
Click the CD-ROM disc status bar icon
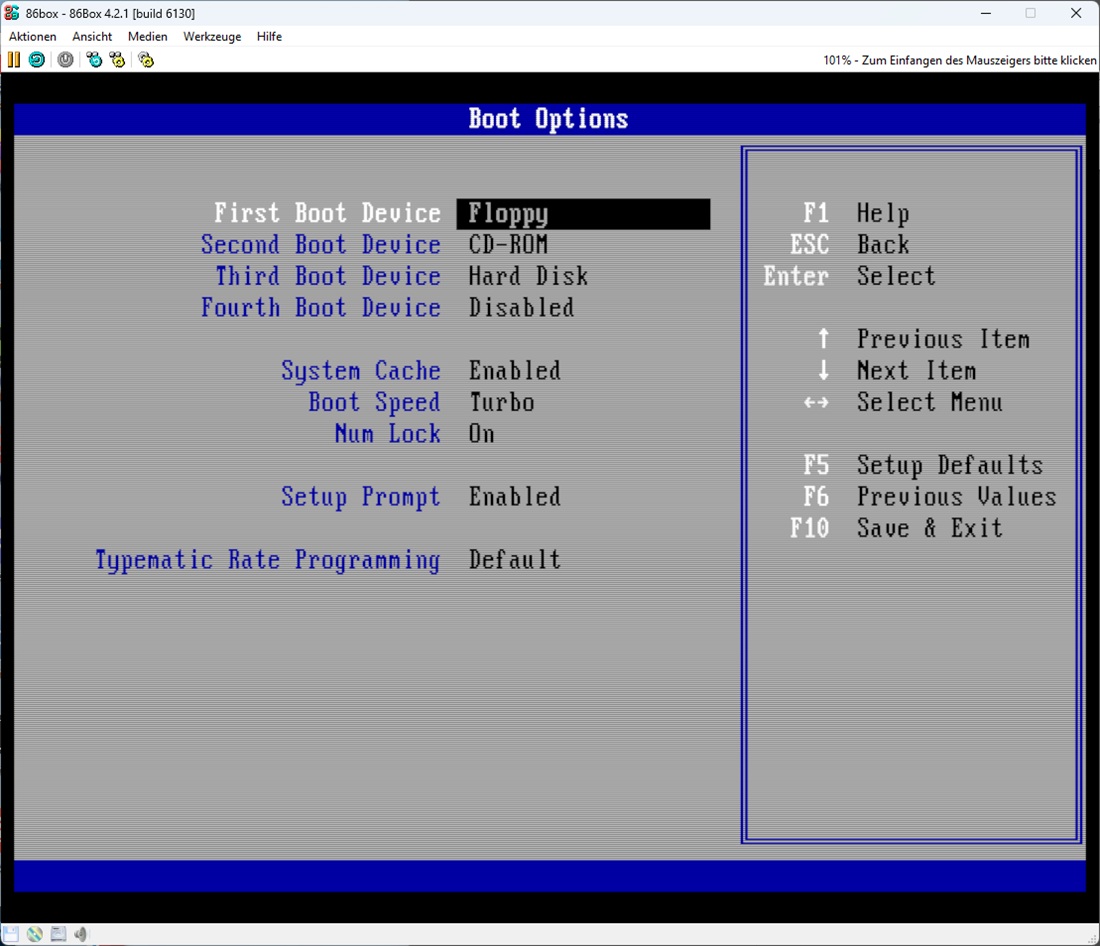pos(35,934)
